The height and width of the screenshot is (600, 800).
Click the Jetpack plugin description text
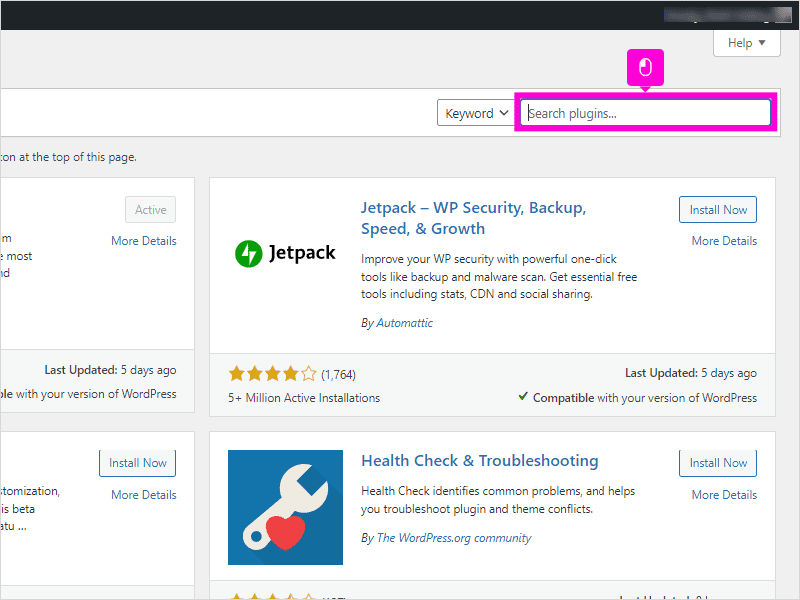tap(499, 277)
